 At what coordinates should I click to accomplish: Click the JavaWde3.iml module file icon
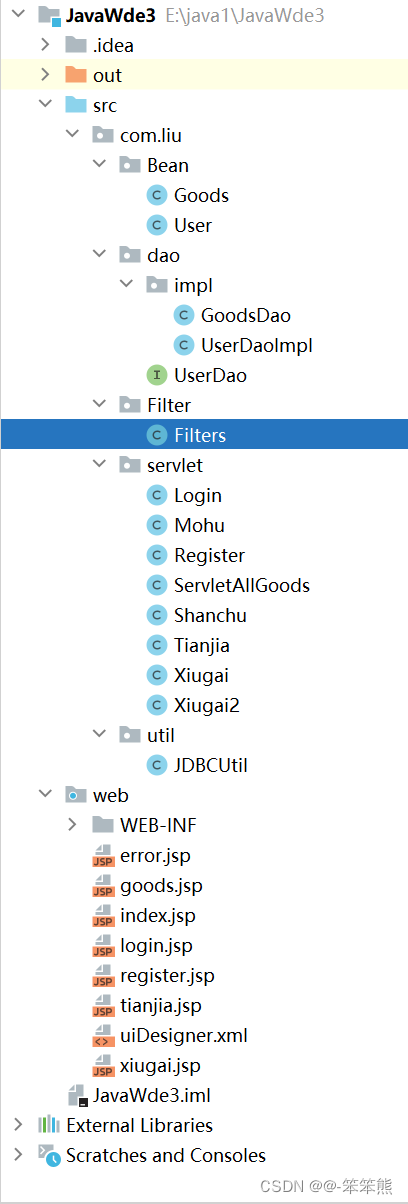click(78, 1095)
